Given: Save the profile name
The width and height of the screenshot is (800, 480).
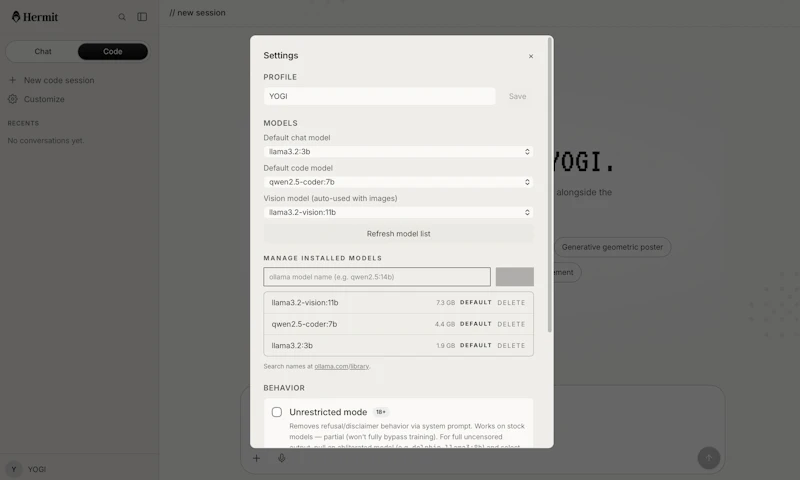Looking at the screenshot, I should (517, 96).
